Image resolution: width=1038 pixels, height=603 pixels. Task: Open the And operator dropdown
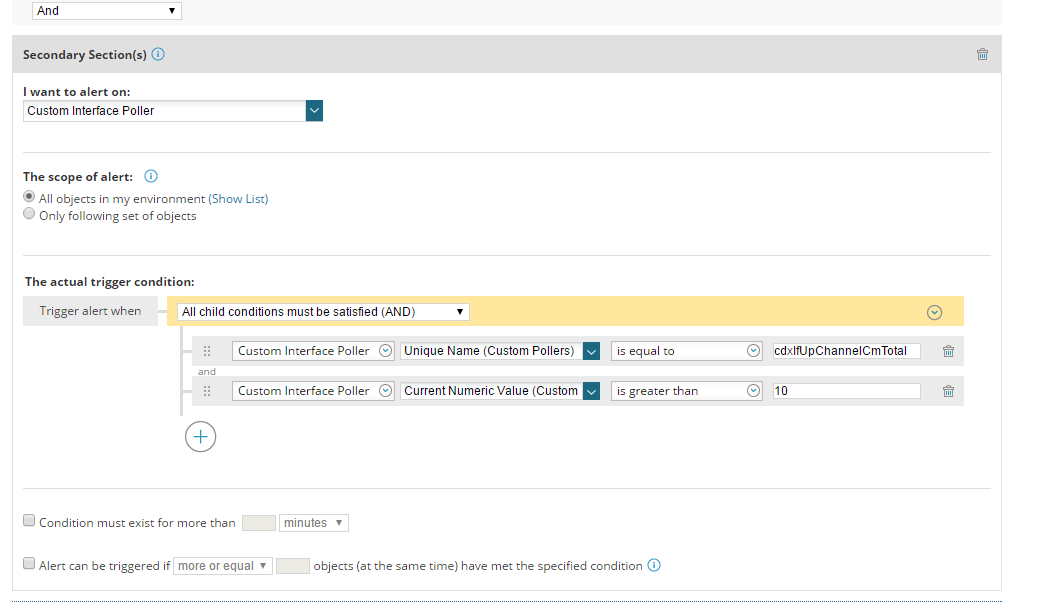(107, 11)
